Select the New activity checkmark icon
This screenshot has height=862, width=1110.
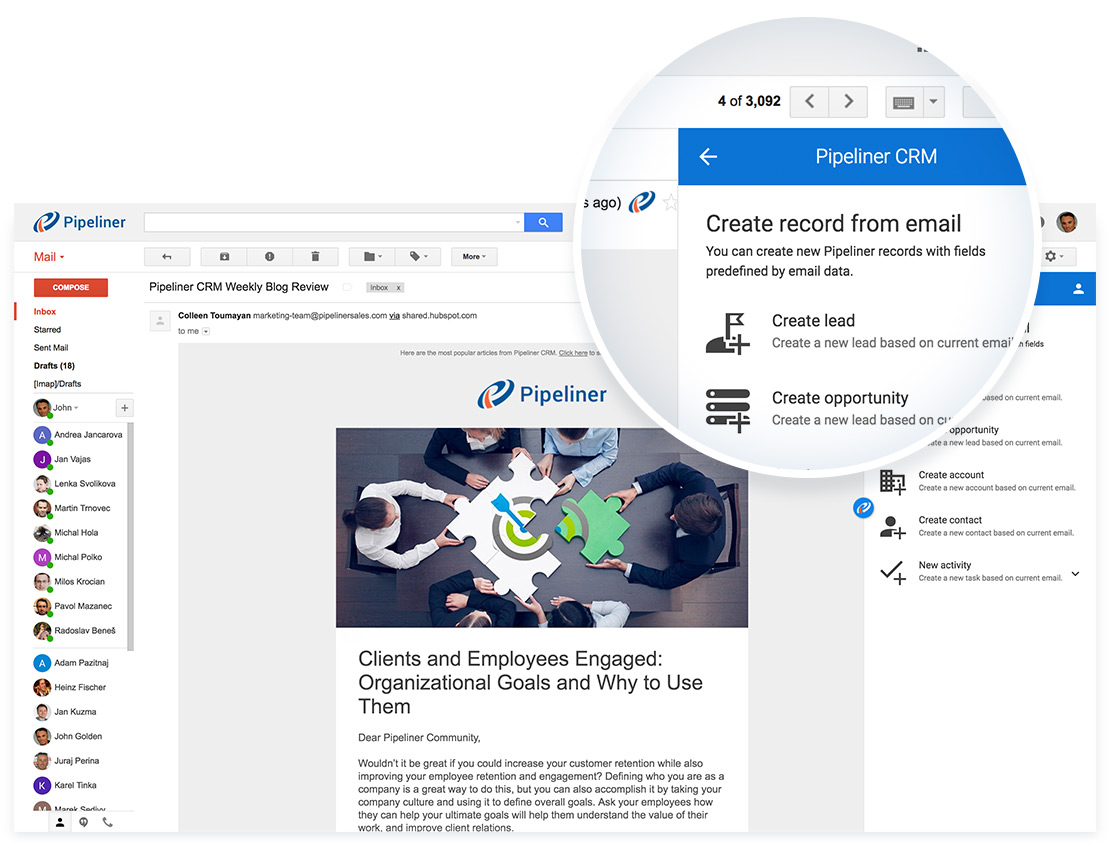893,570
